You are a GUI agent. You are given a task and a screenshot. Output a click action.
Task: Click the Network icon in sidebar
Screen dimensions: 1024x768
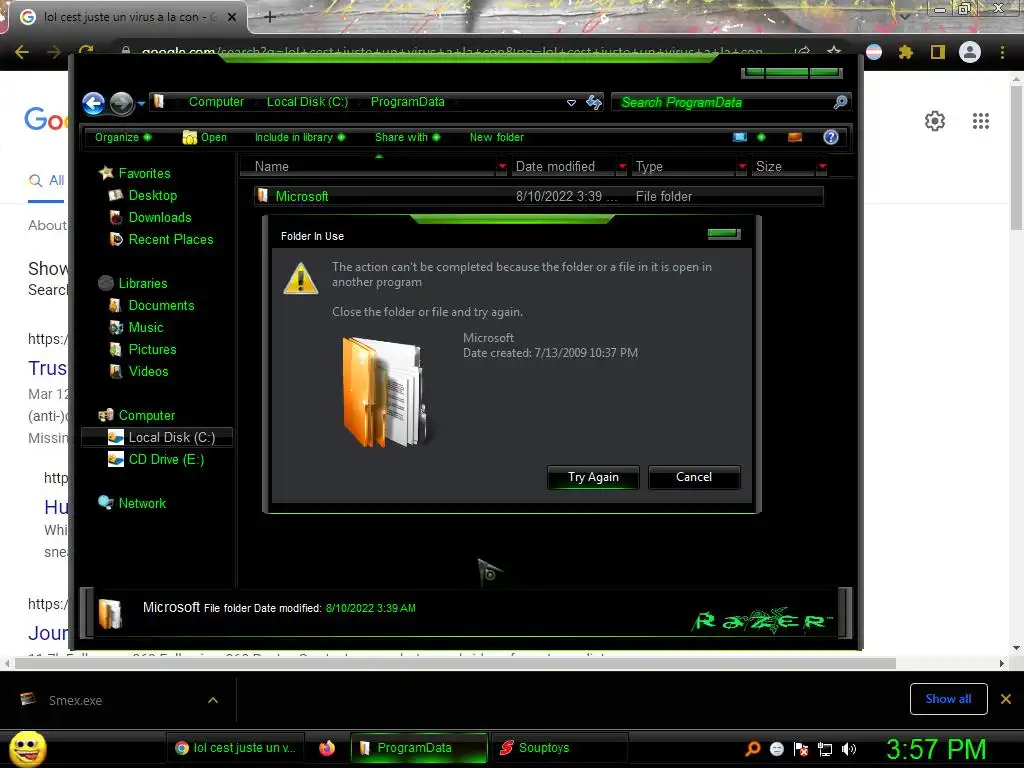pyautogui.click(x=105, y=502)
